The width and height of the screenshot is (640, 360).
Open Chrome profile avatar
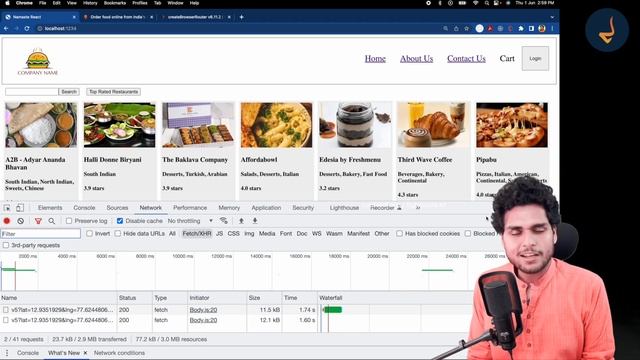coord(542,29)
